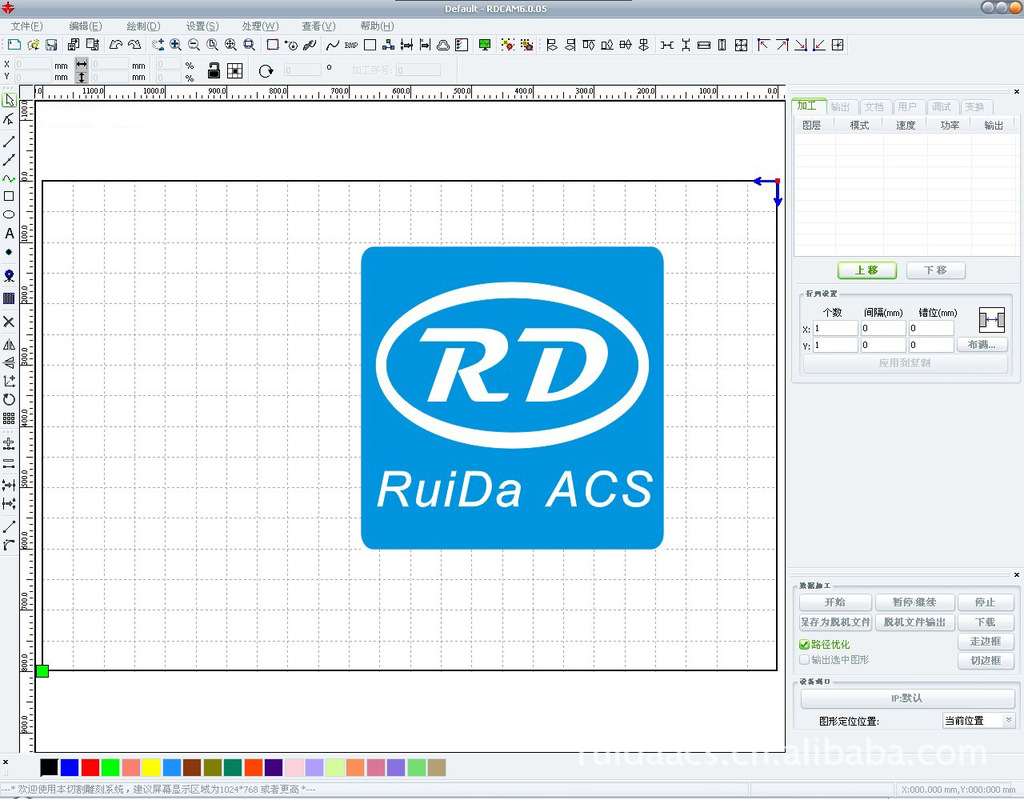Toggle the 输出选中图形 checkbox
Screen dimensions: 1024x799
[x=805, y=660]
